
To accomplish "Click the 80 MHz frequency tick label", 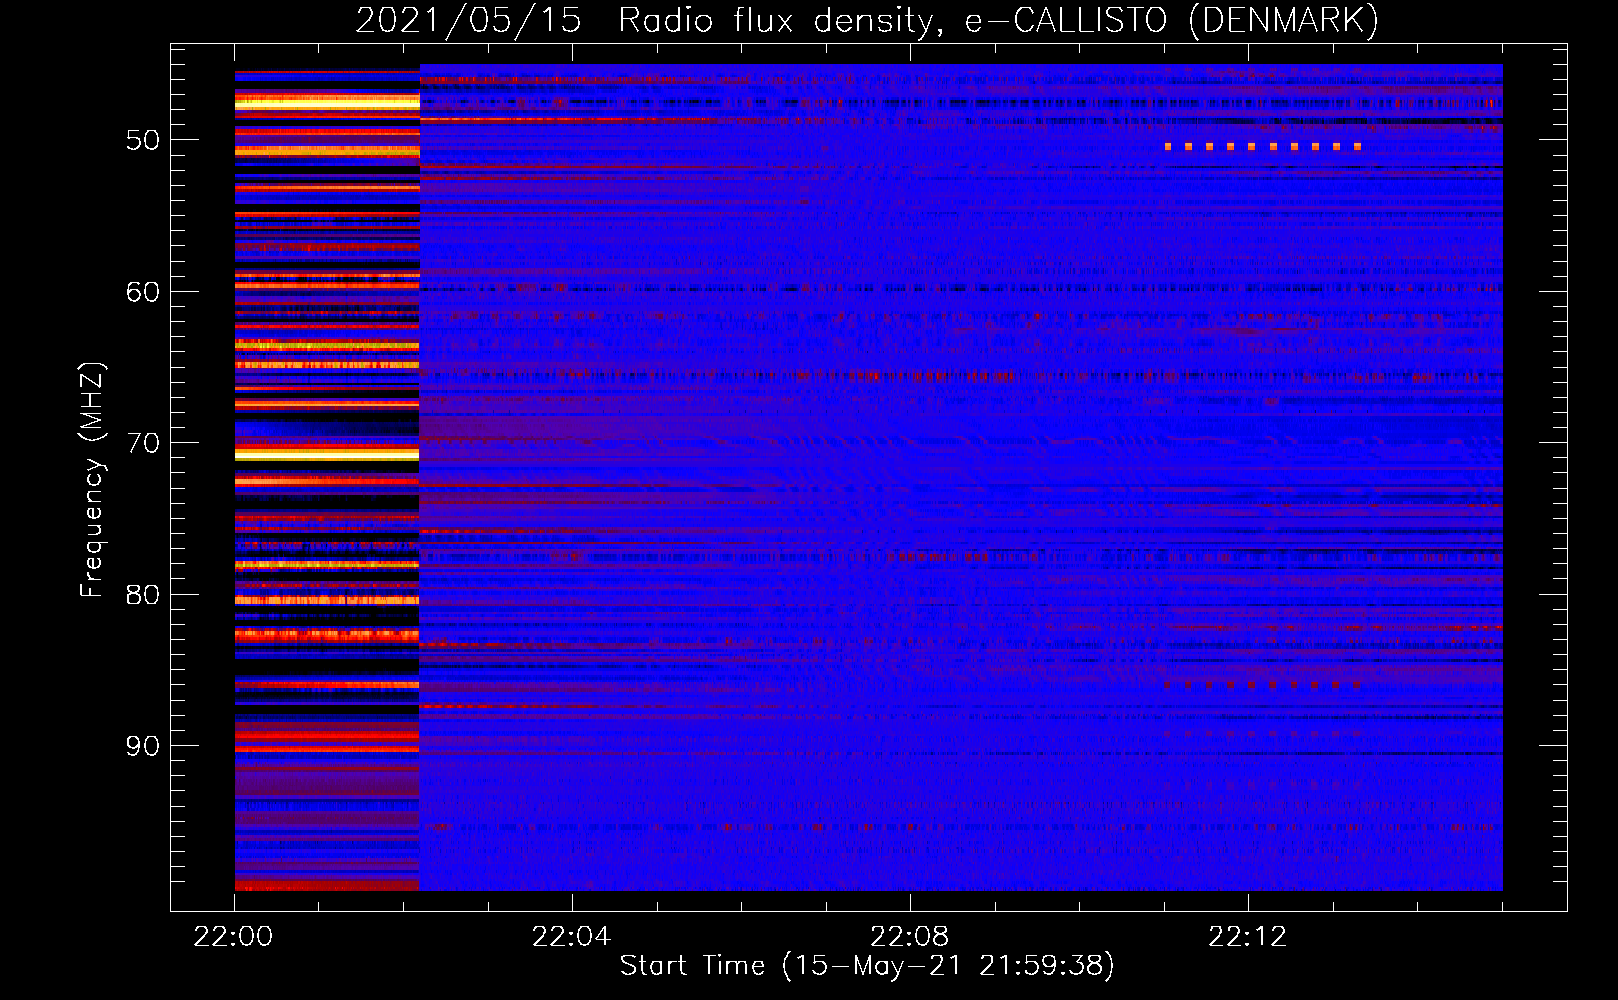I will (142, 595).
